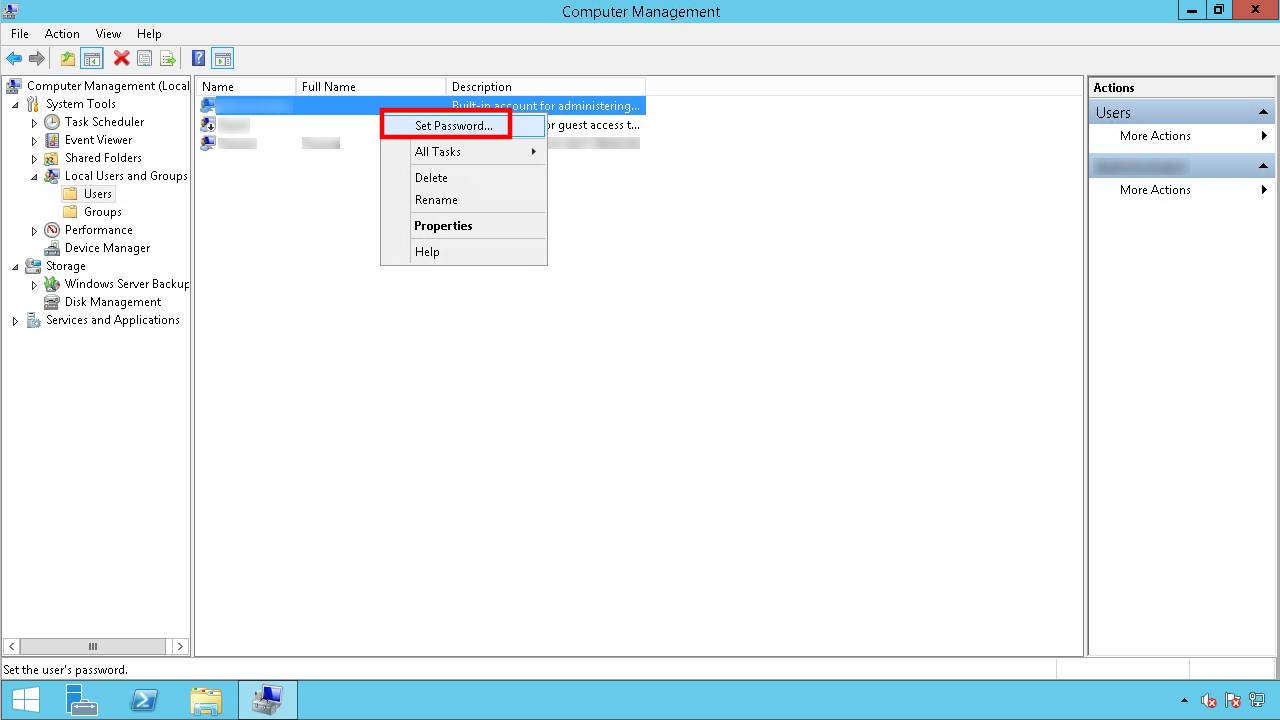Collapse the Users section in Actions pane

(1263, 112)
